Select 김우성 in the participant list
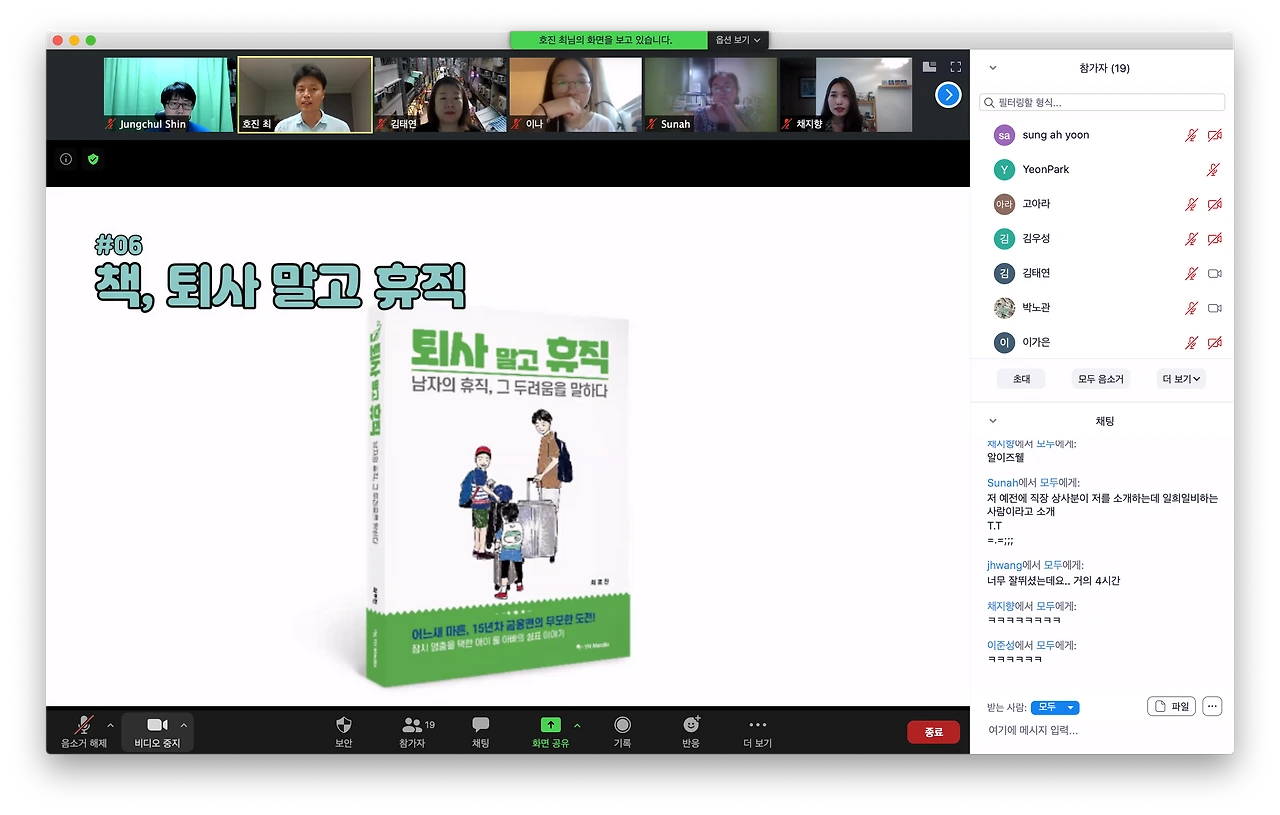 [1102, 239]
